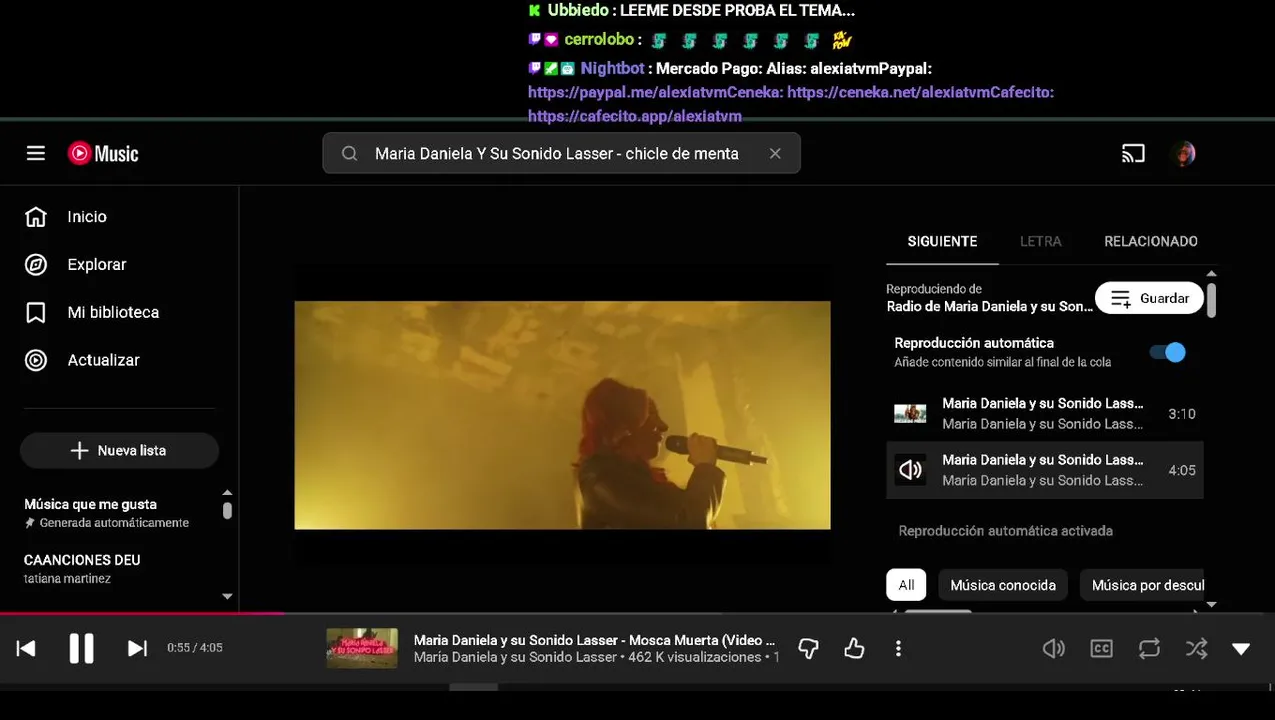Click the music video player area

(x=562, y=415)
